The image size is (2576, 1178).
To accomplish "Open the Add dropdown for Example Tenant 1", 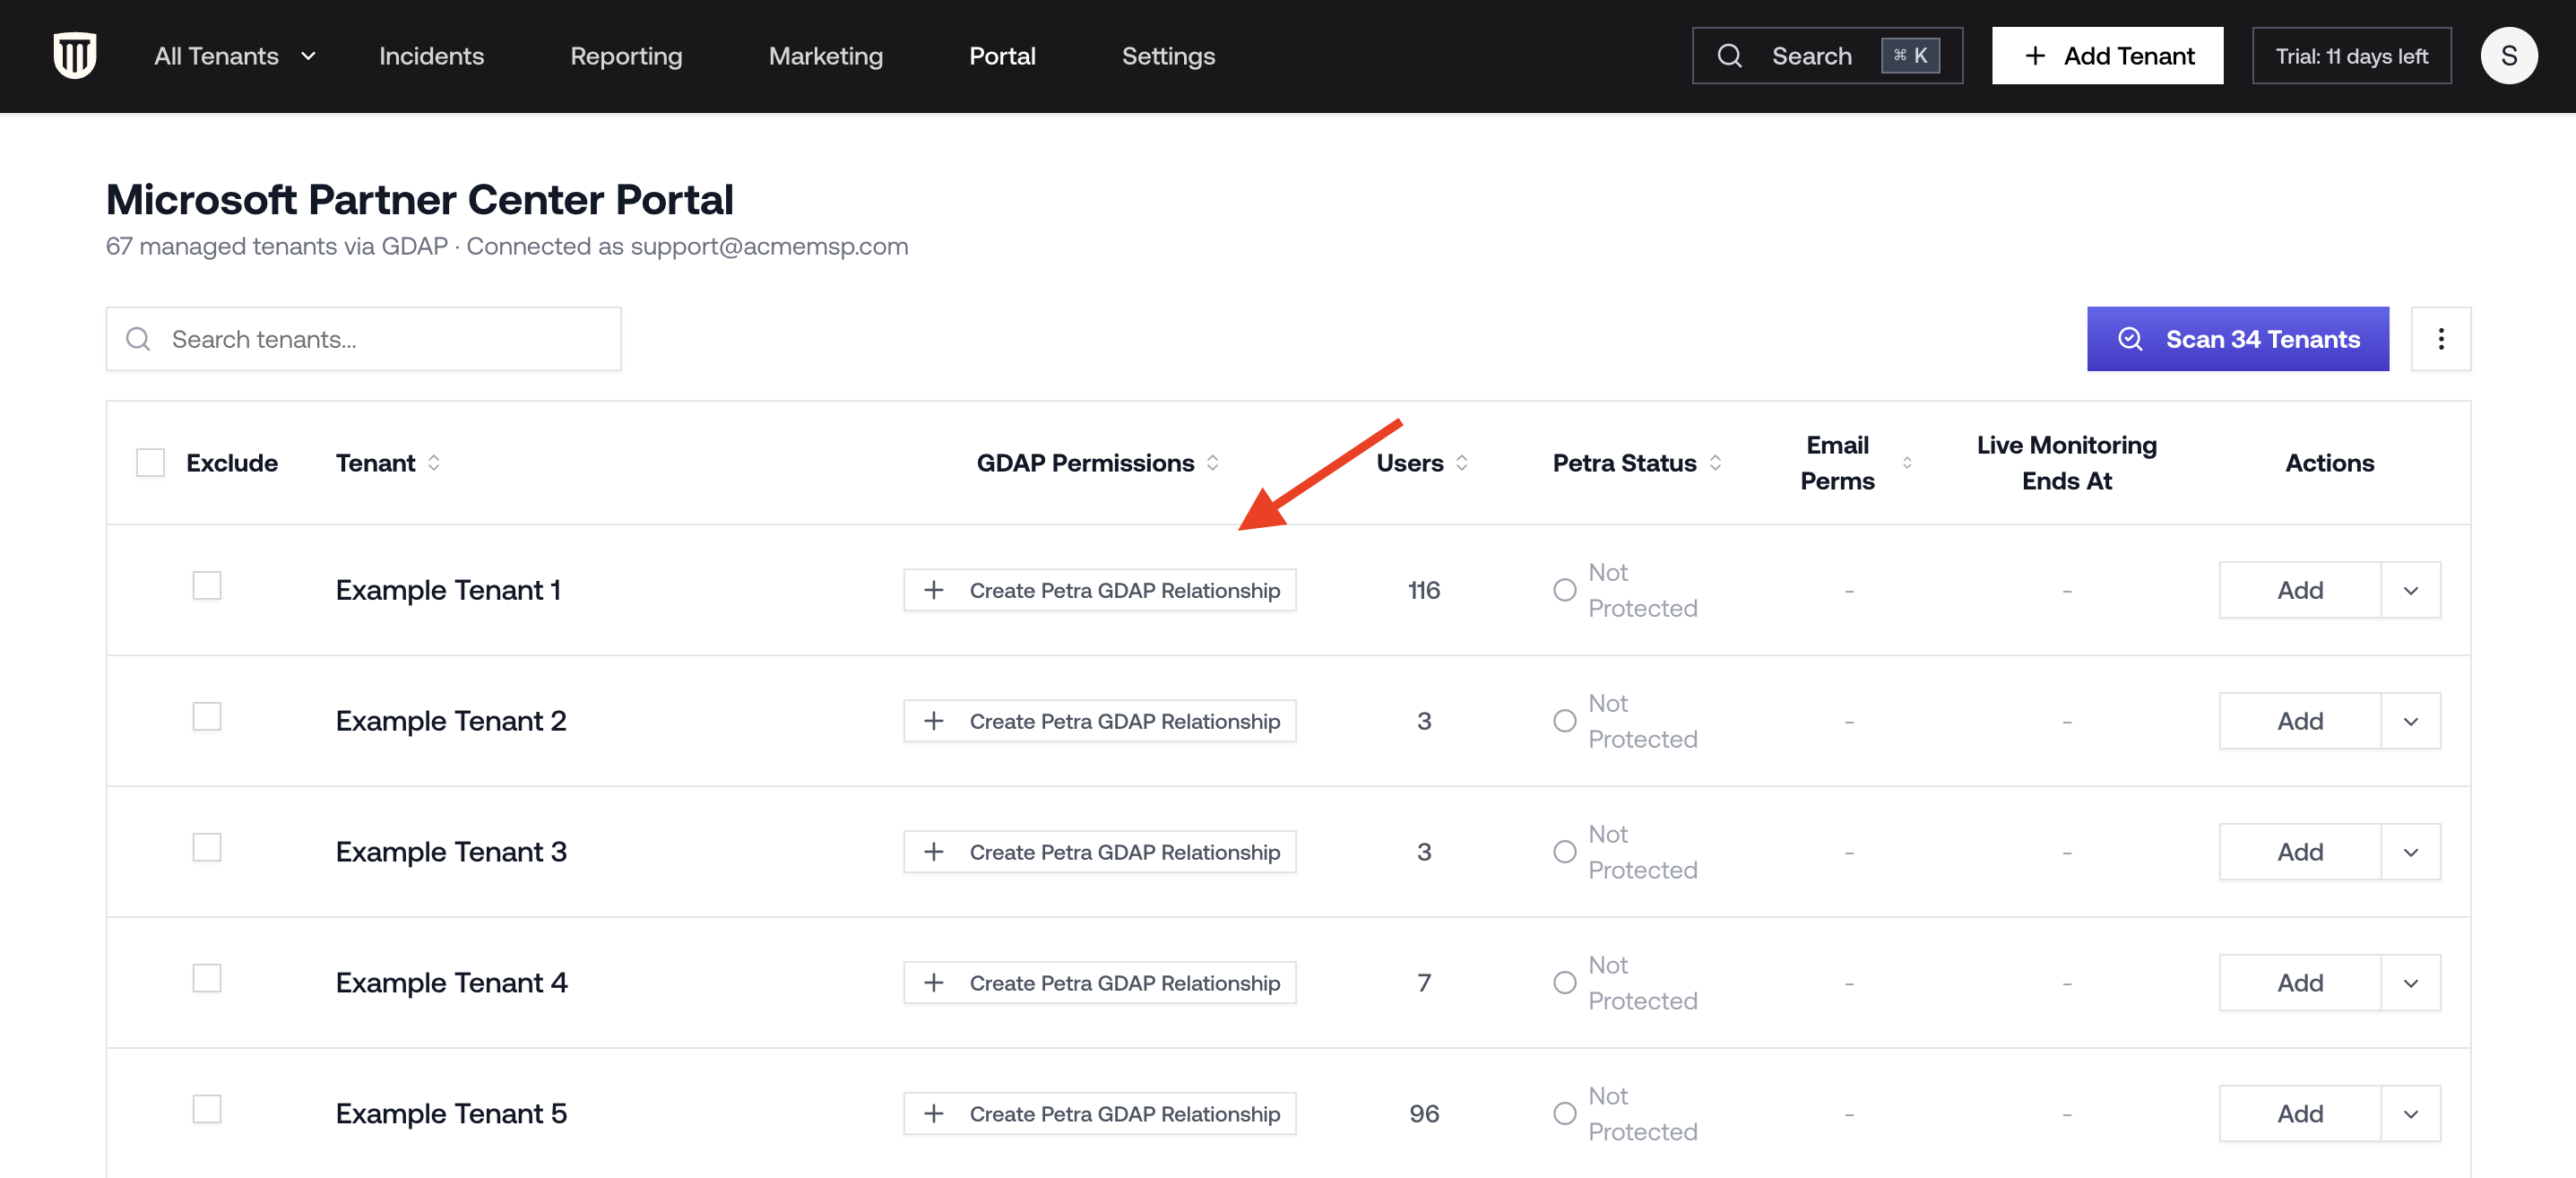I will (x=2410, y=590).
